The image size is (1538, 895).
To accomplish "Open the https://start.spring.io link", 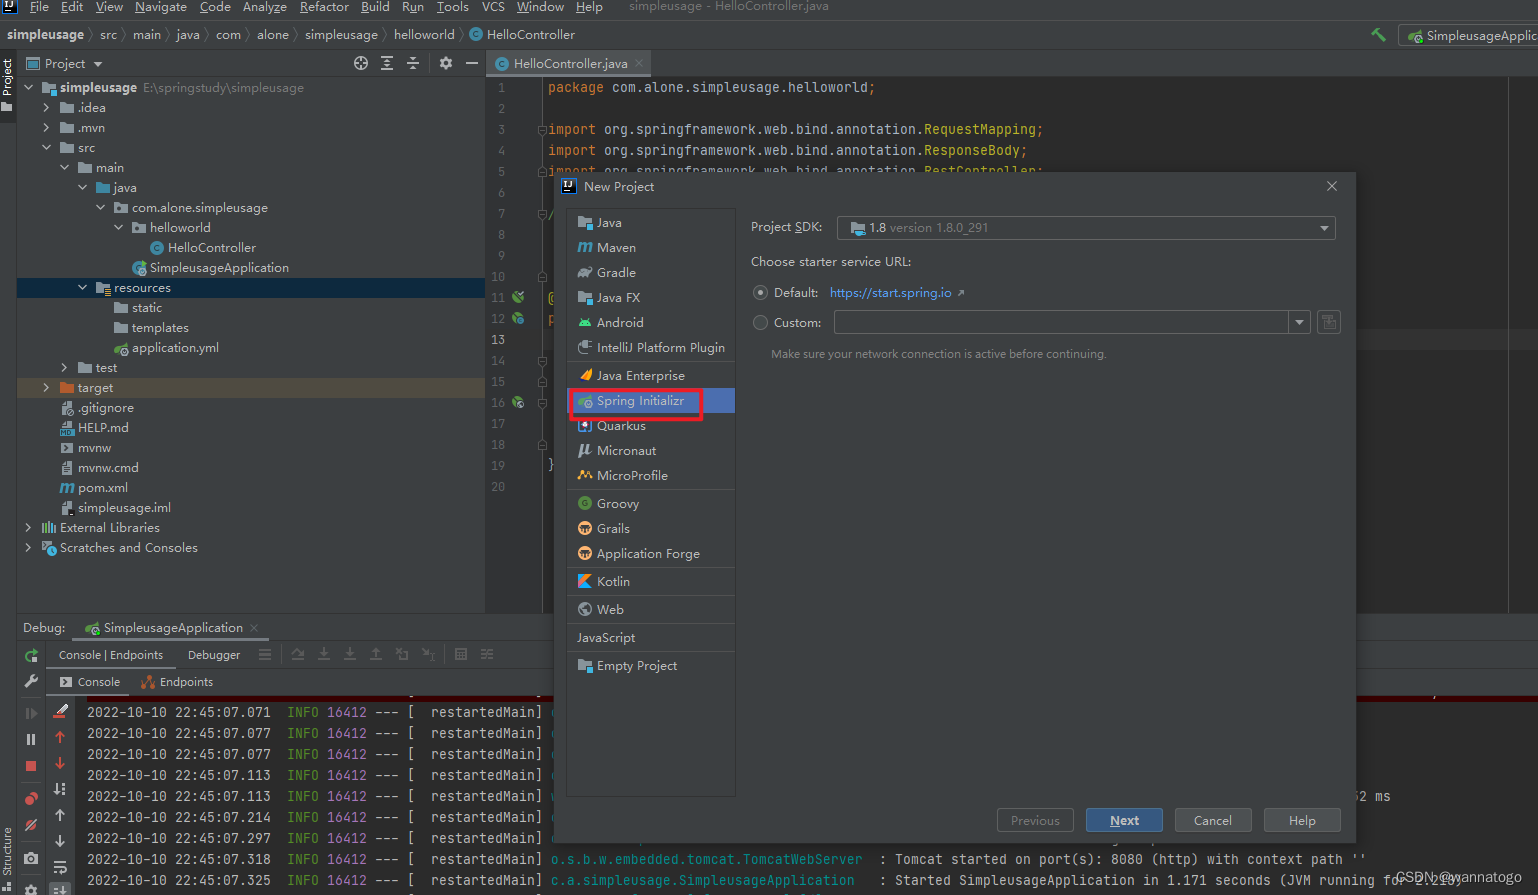I will pos(891,293).
